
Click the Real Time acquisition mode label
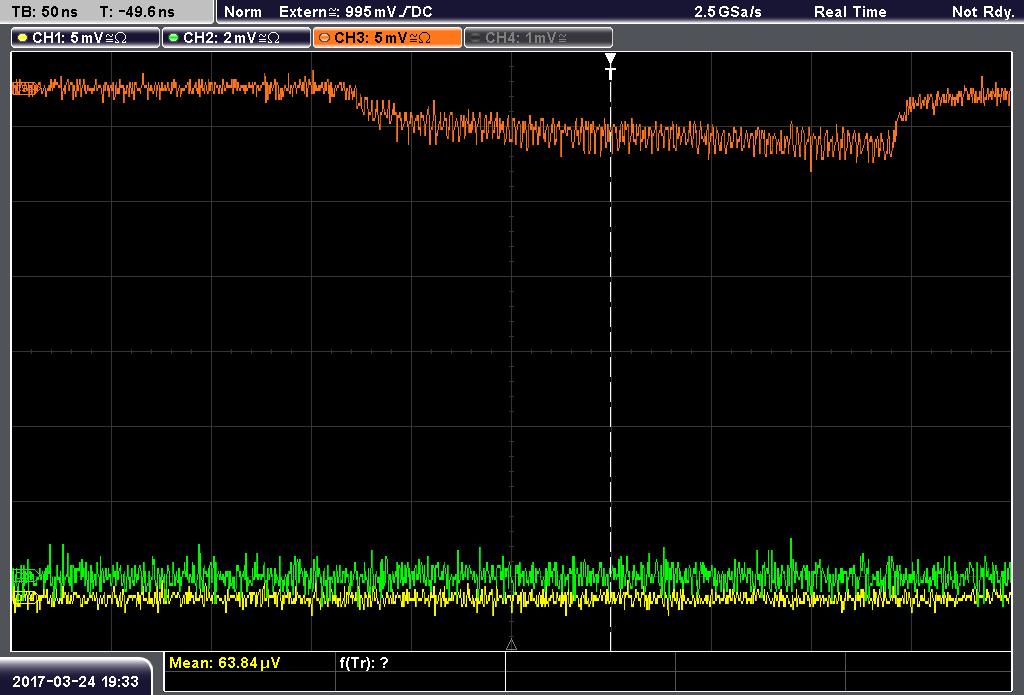[x=850, y=12]
